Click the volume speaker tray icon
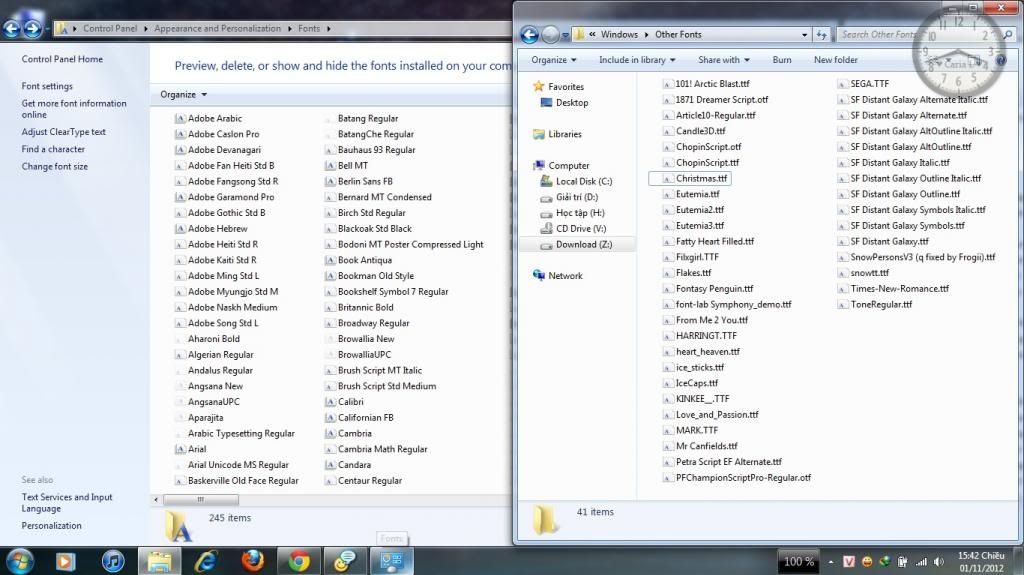Image resolution: width=1024 pixels, height=575 pixels. (939, 562)
